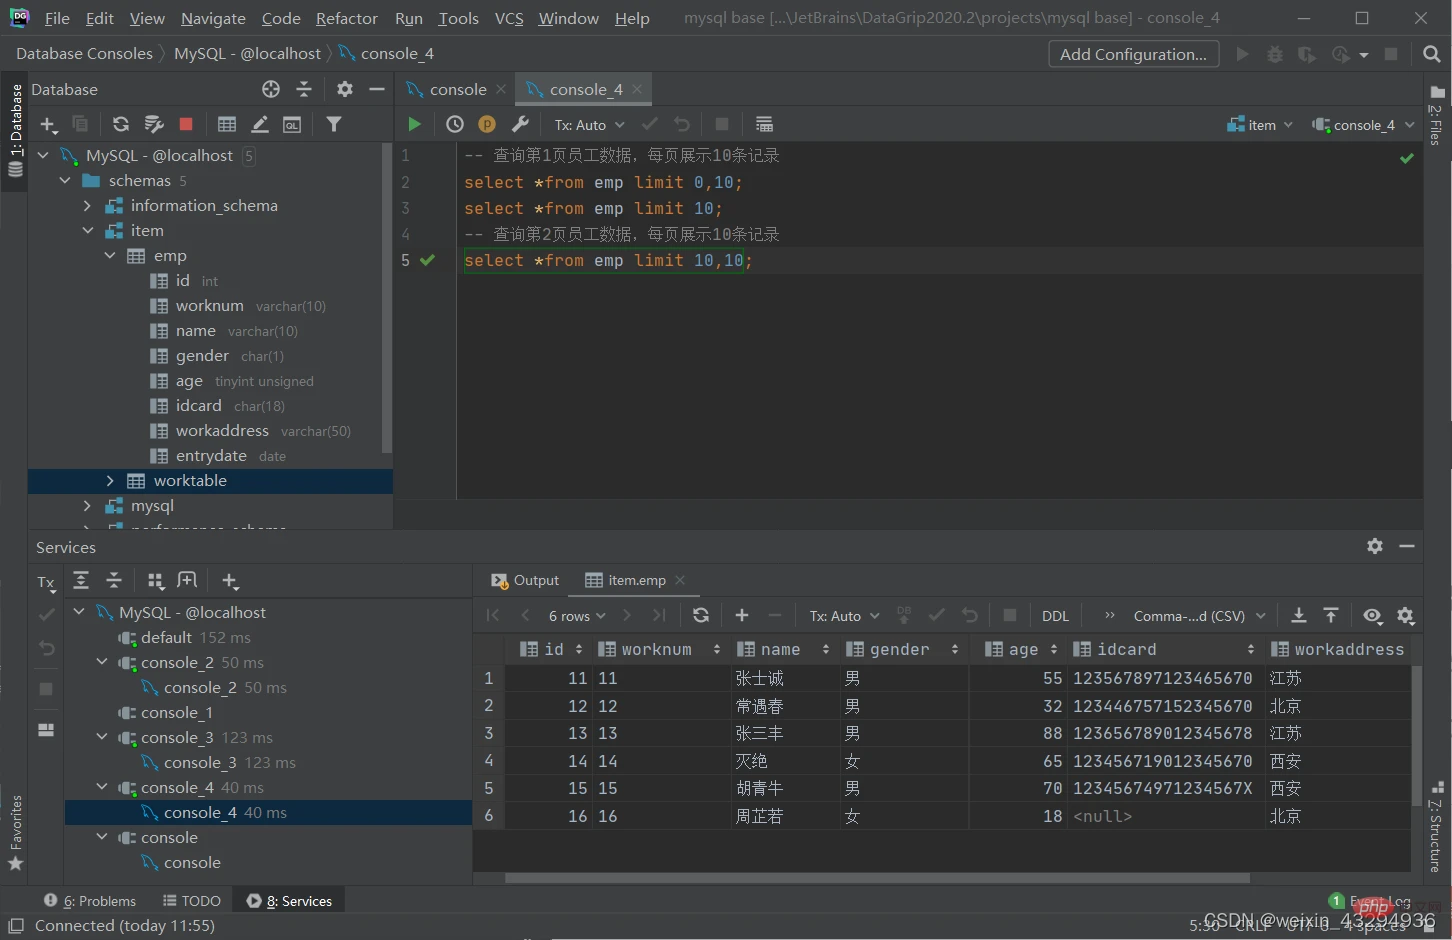Open console settings wrench icon
The height and width of the screenshot is (940, 1452).
pos(520,124)
